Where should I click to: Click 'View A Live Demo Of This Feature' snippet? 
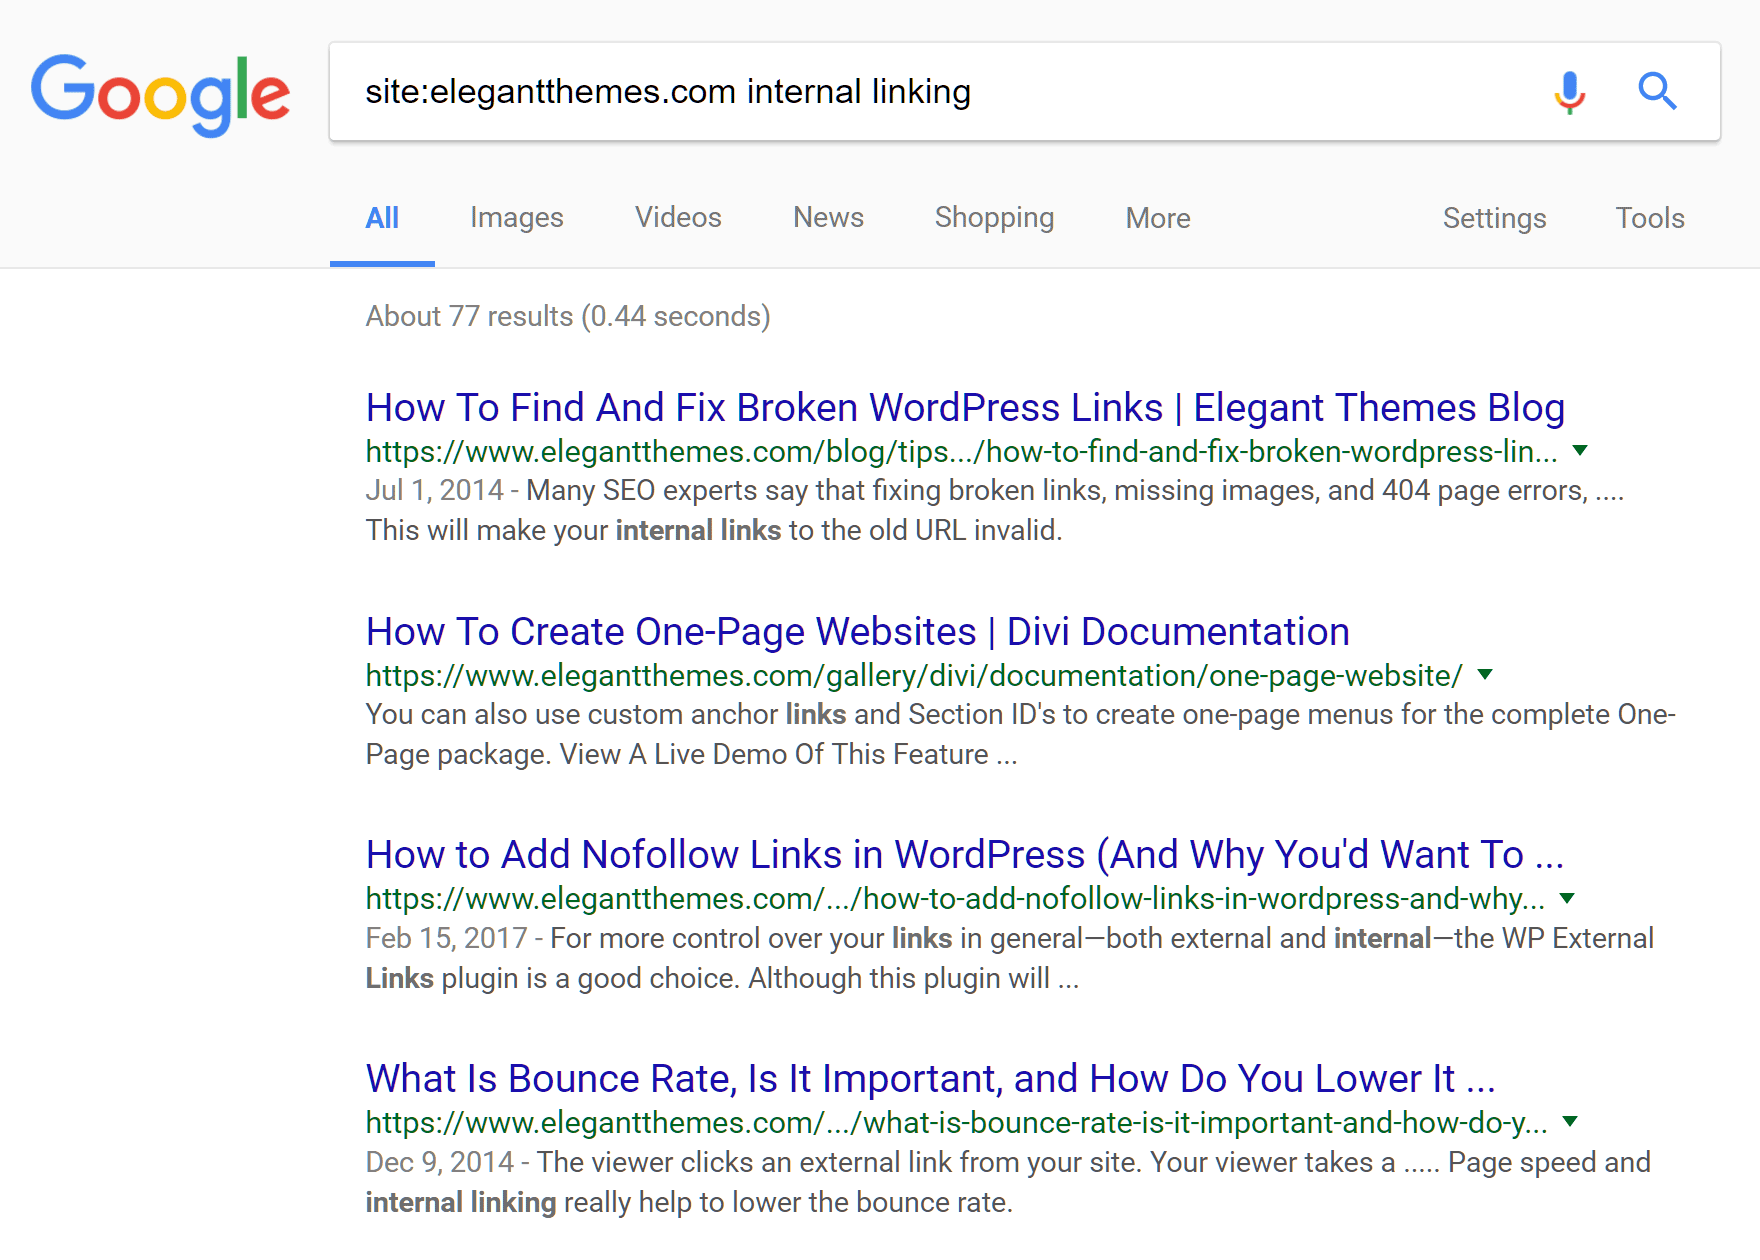pos(774,754)
